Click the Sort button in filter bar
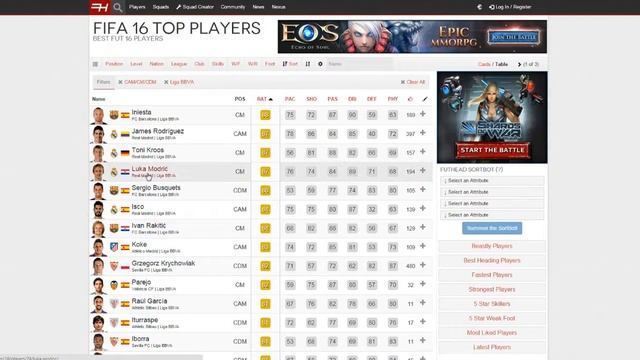 point(290,64)
